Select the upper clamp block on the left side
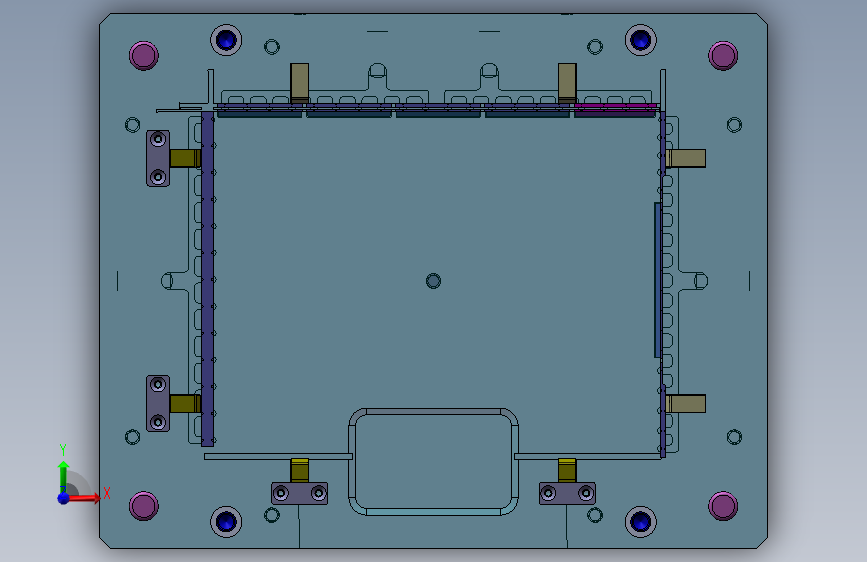The image size is (867, 562). click(158, 158)
